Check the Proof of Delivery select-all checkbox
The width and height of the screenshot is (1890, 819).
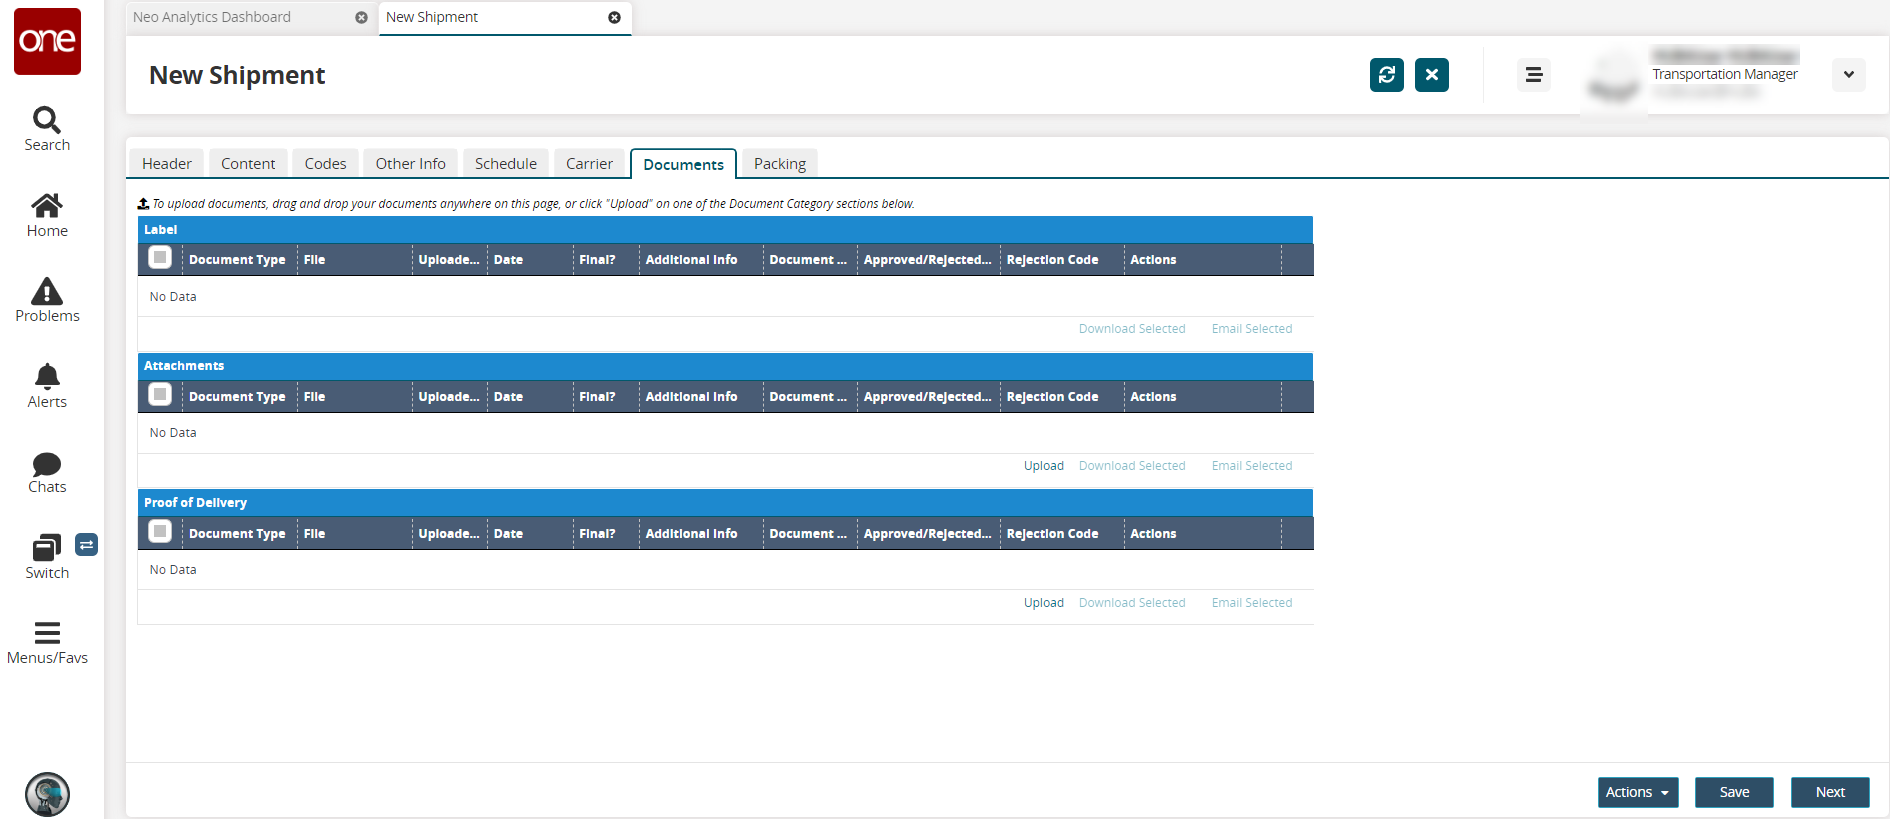pyautogui.click(x=160, y=532)
